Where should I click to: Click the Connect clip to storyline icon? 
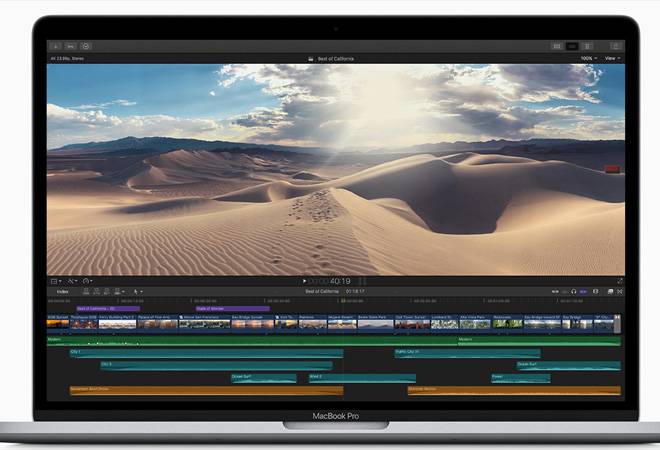(x=86, y=291)
